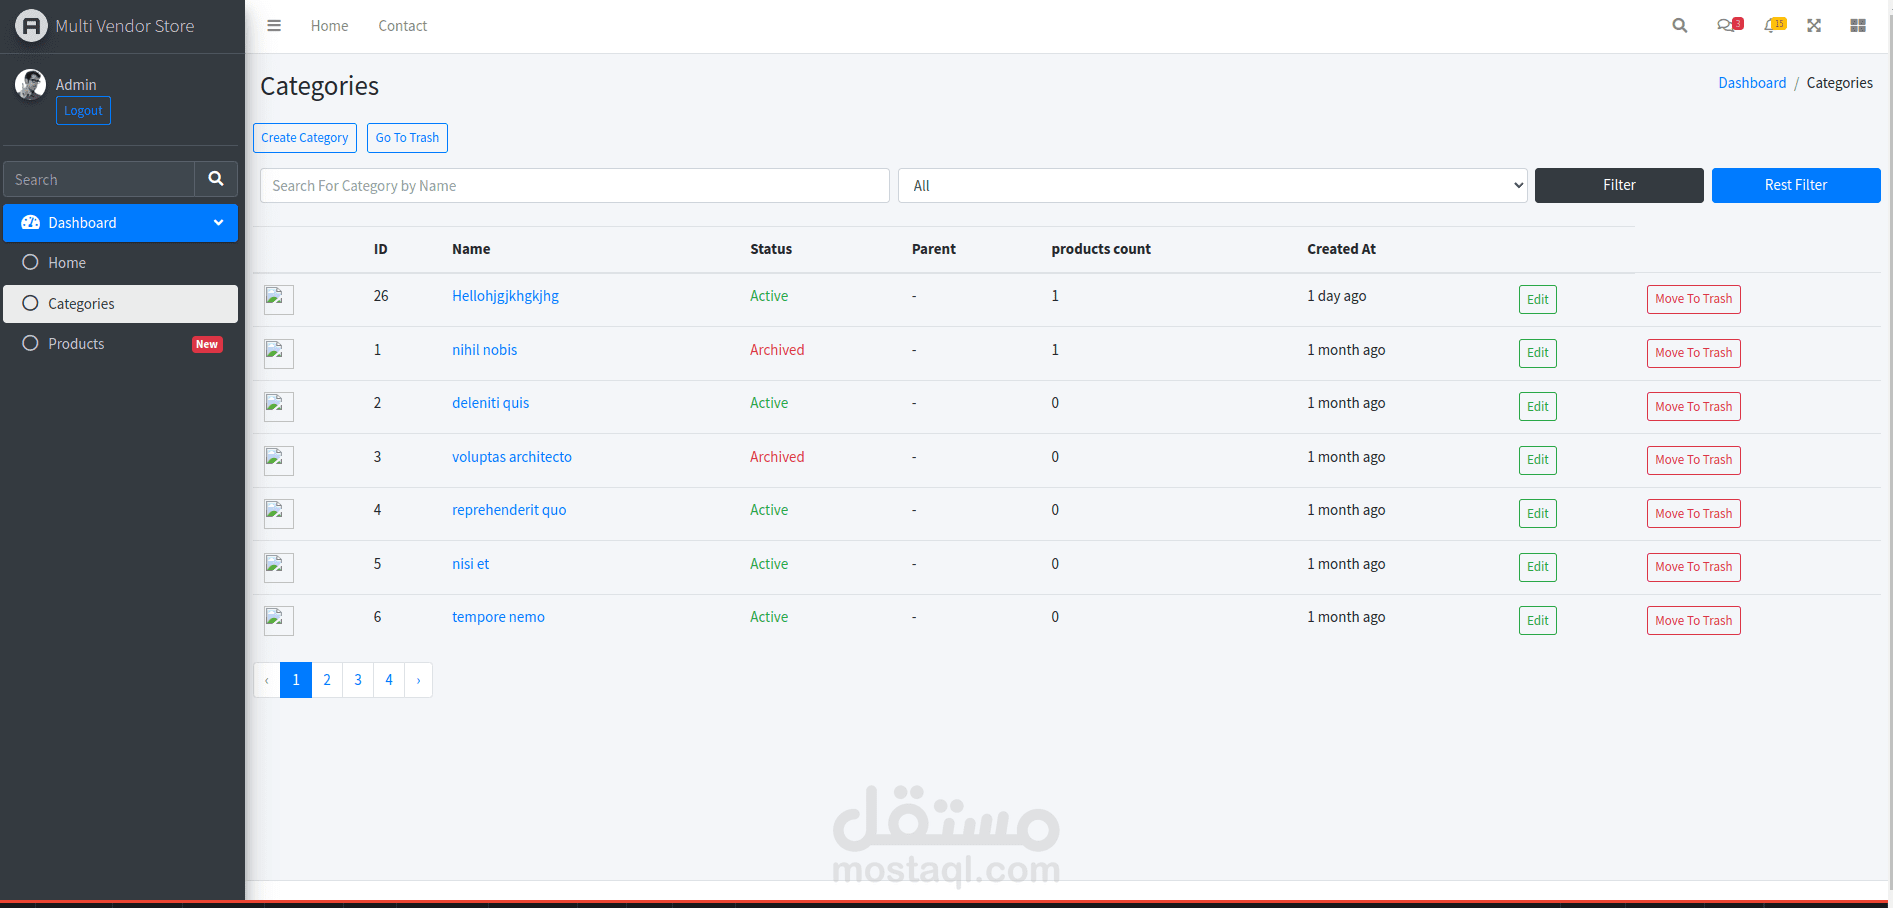Viewport: 1893px width, 908px height.
Task: Open the Hellohjgjkhgkjhg category link
Action: (505, 296)
